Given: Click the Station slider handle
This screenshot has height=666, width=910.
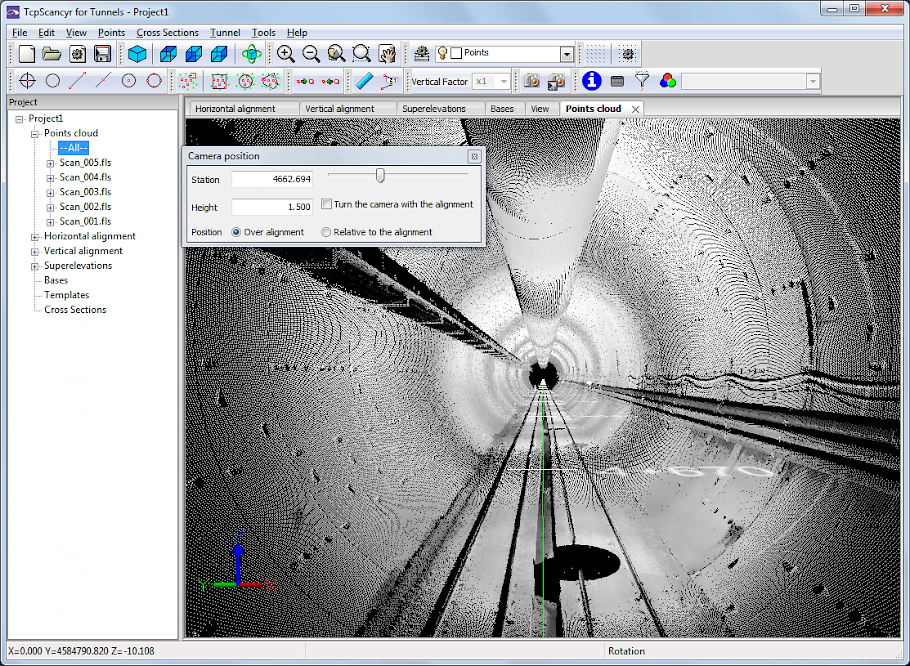Looking at the screenshot, I should coord(380,176).
